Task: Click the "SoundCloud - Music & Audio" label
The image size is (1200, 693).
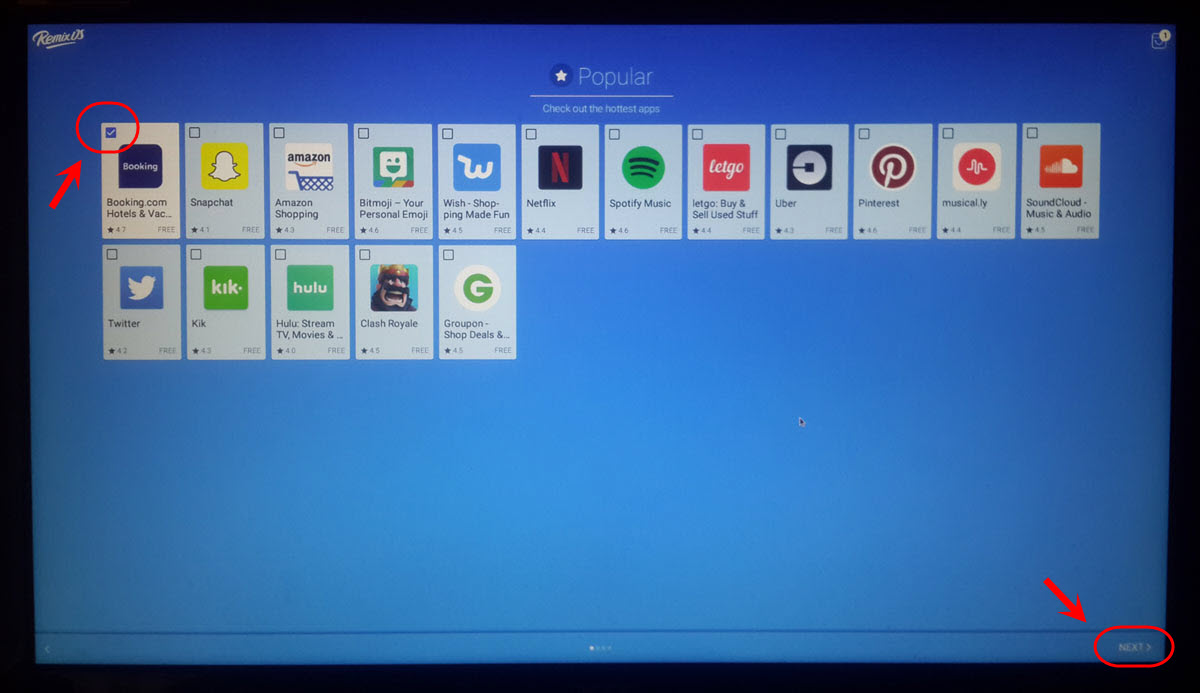Action: point(1059,208)
